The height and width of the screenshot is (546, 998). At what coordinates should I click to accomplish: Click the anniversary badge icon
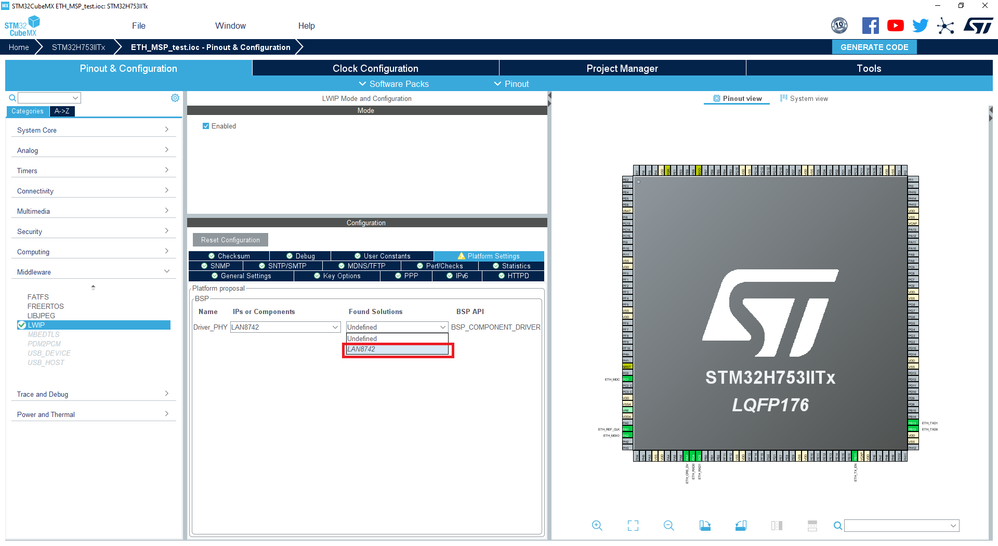point(840,25)
